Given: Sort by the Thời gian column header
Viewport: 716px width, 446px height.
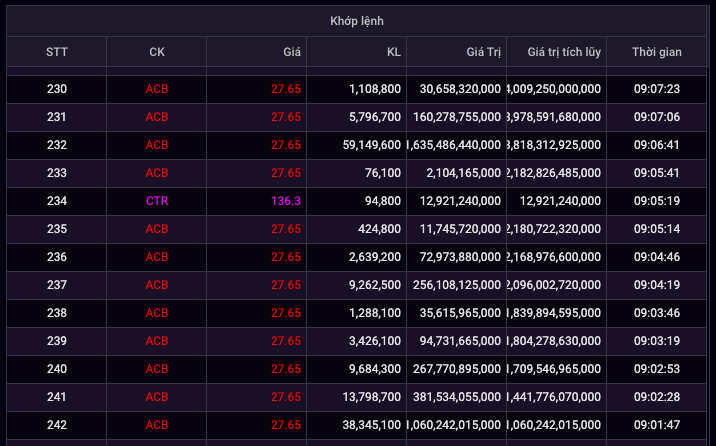Looking at the screenshot, I should pyautogui.click(x=656, y=52).
